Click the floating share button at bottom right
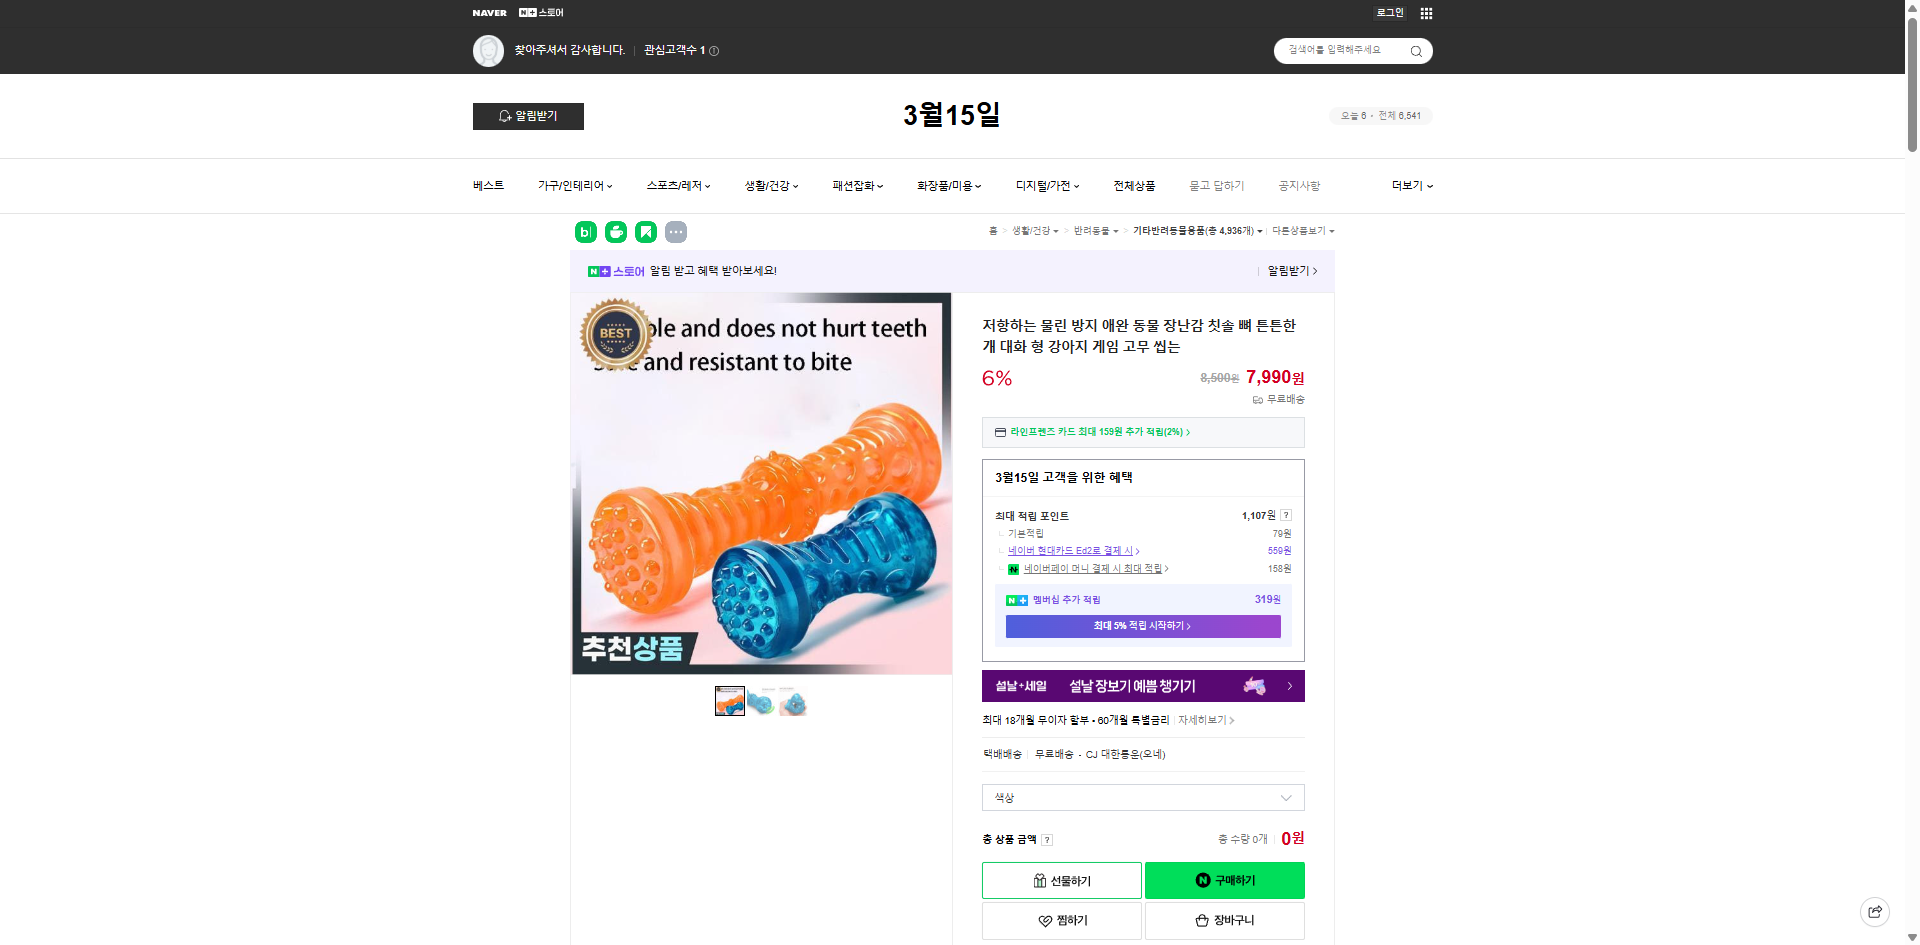 click(x=1874, y=911)
